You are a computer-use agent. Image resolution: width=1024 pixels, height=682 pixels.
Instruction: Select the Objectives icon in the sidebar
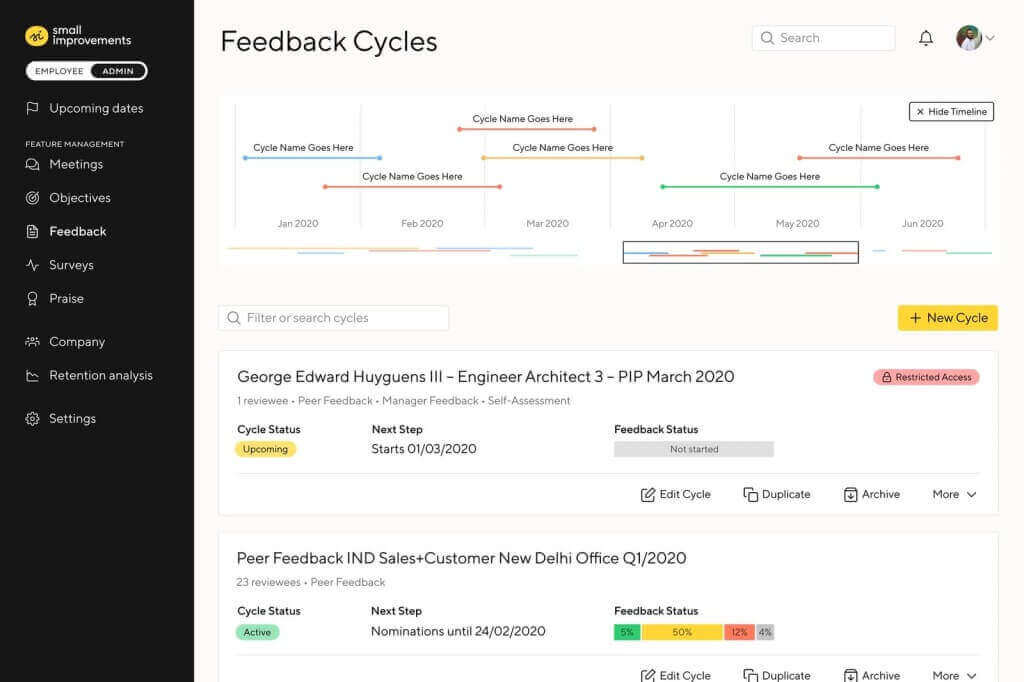click(x=33, y=197)
